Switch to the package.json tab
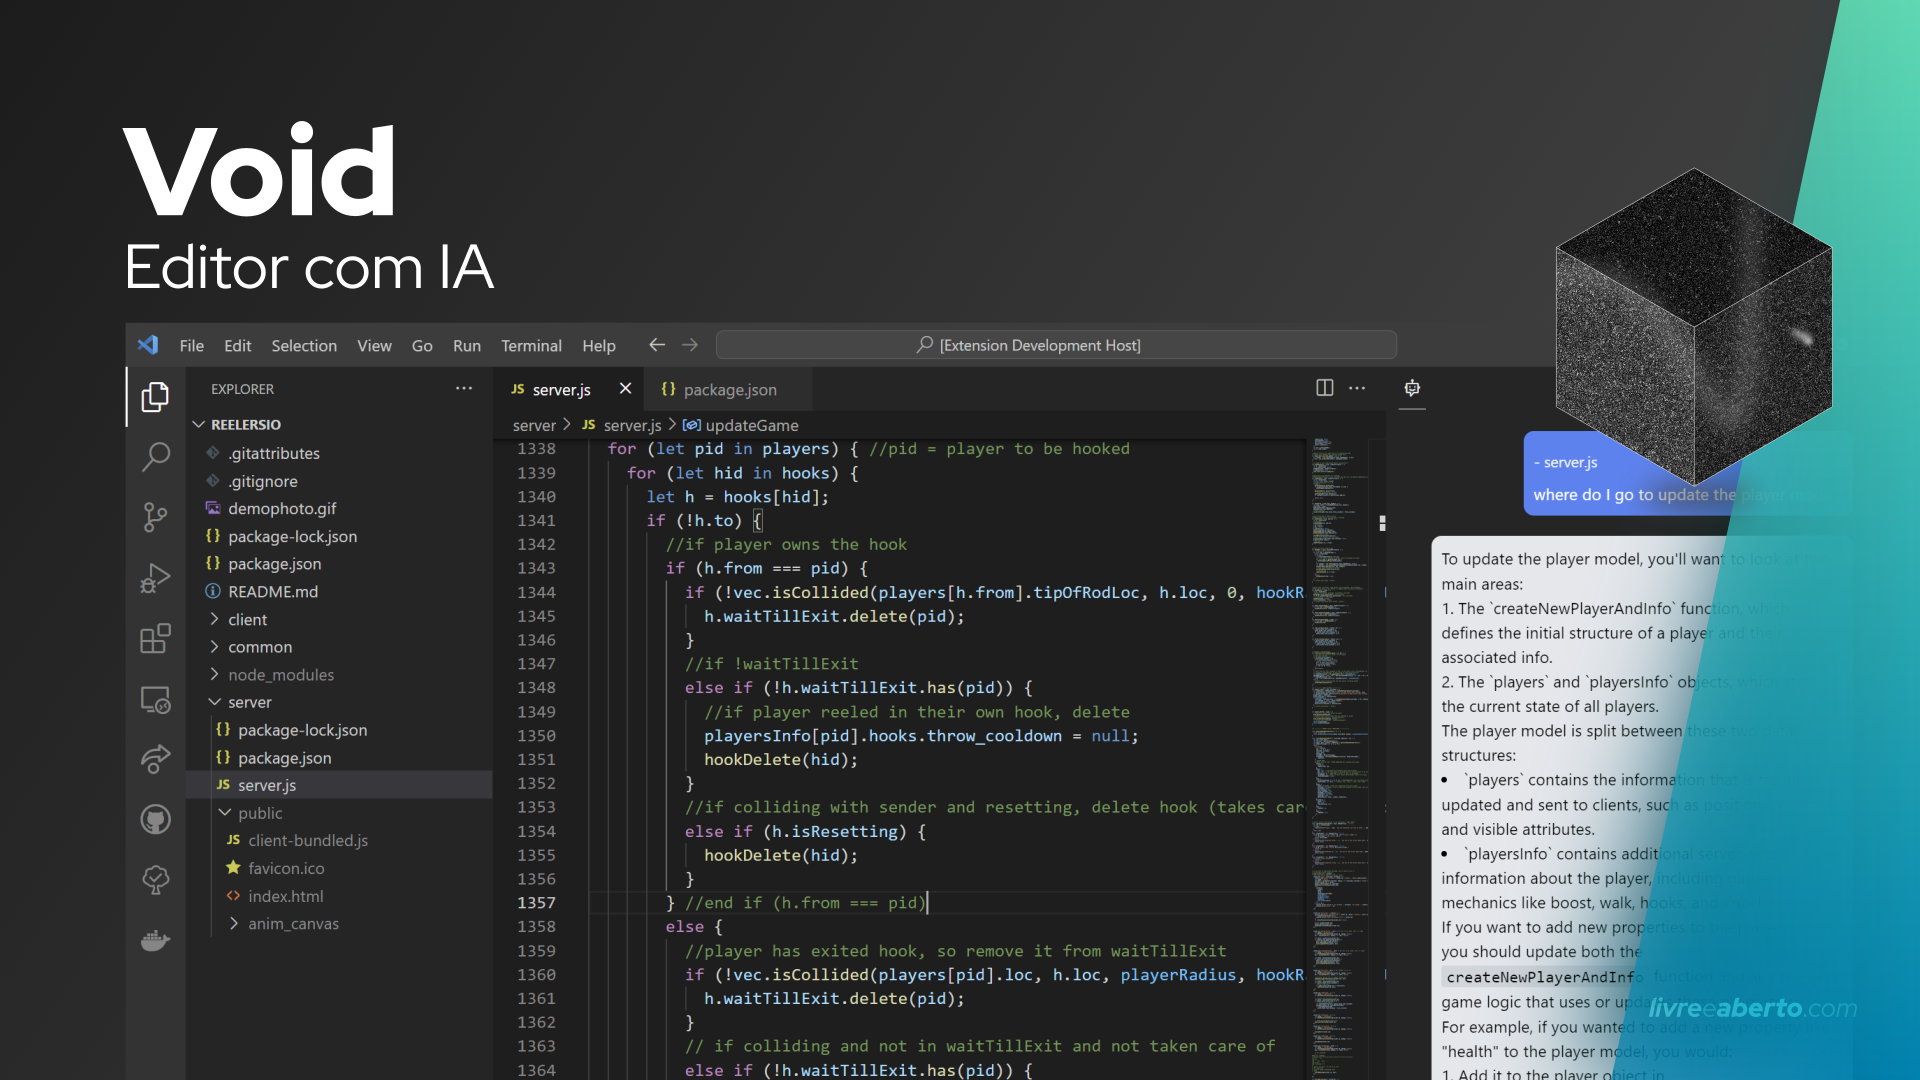The height and width of the screenshot is (1080, 1920). pyautogui.click(x=729, y=390)
